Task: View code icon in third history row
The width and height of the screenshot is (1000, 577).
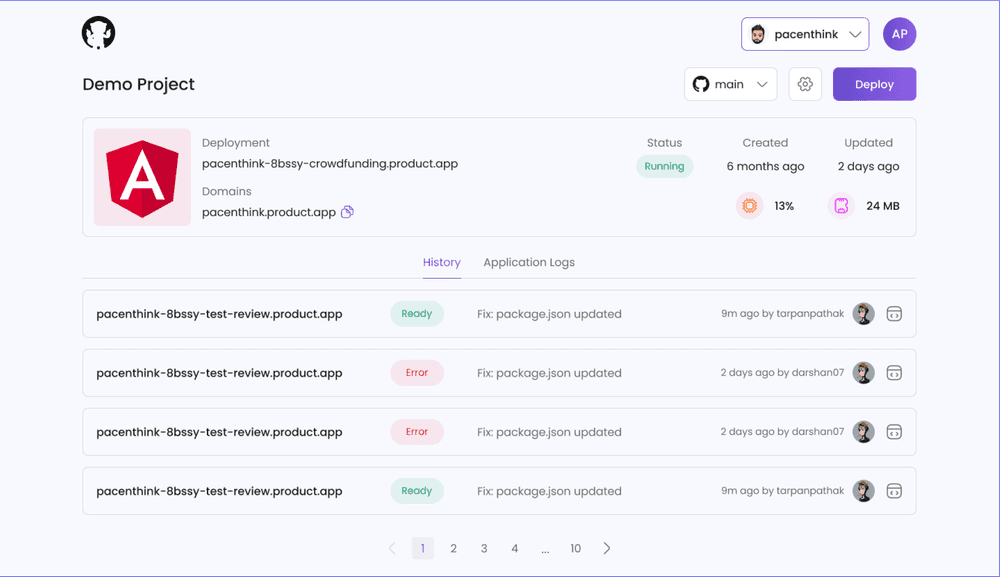Action: pyautogui.click(x=894, y=432)
